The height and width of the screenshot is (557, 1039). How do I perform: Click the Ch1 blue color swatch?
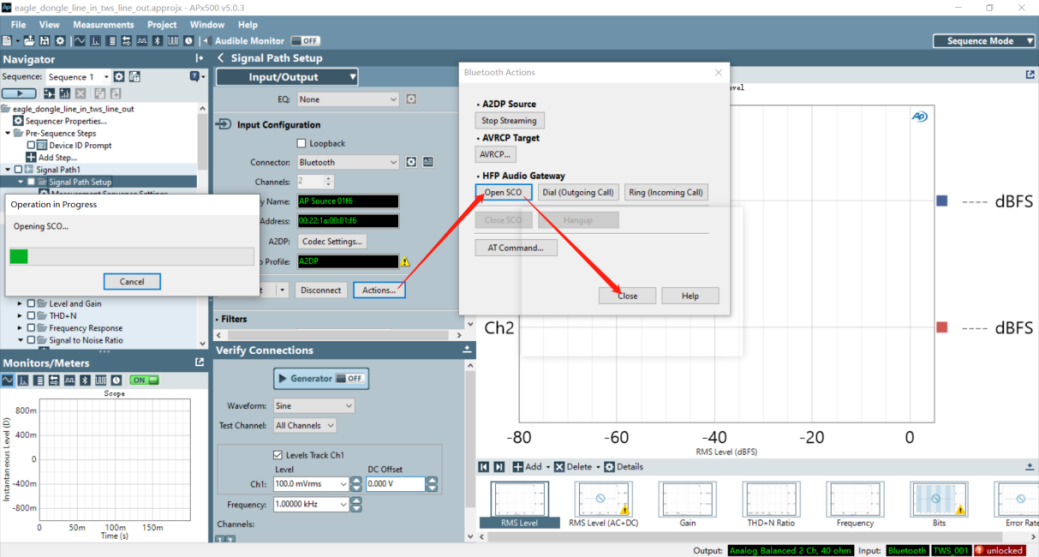[942, 201]
